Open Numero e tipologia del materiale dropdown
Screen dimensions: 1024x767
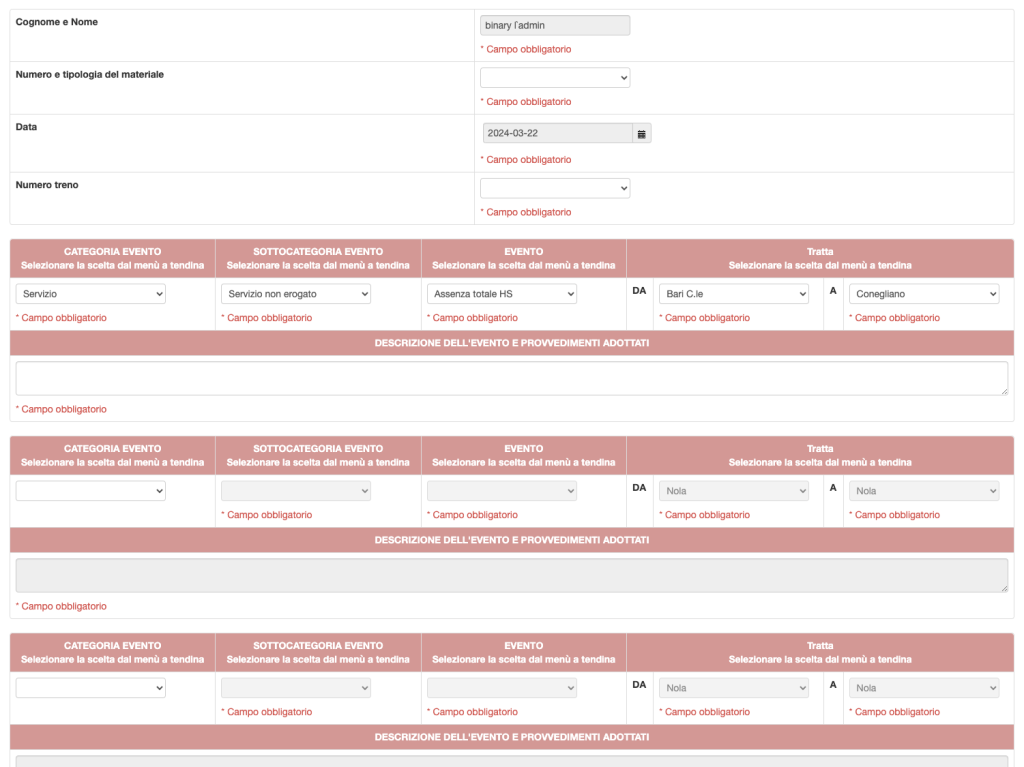coord(555,78)
